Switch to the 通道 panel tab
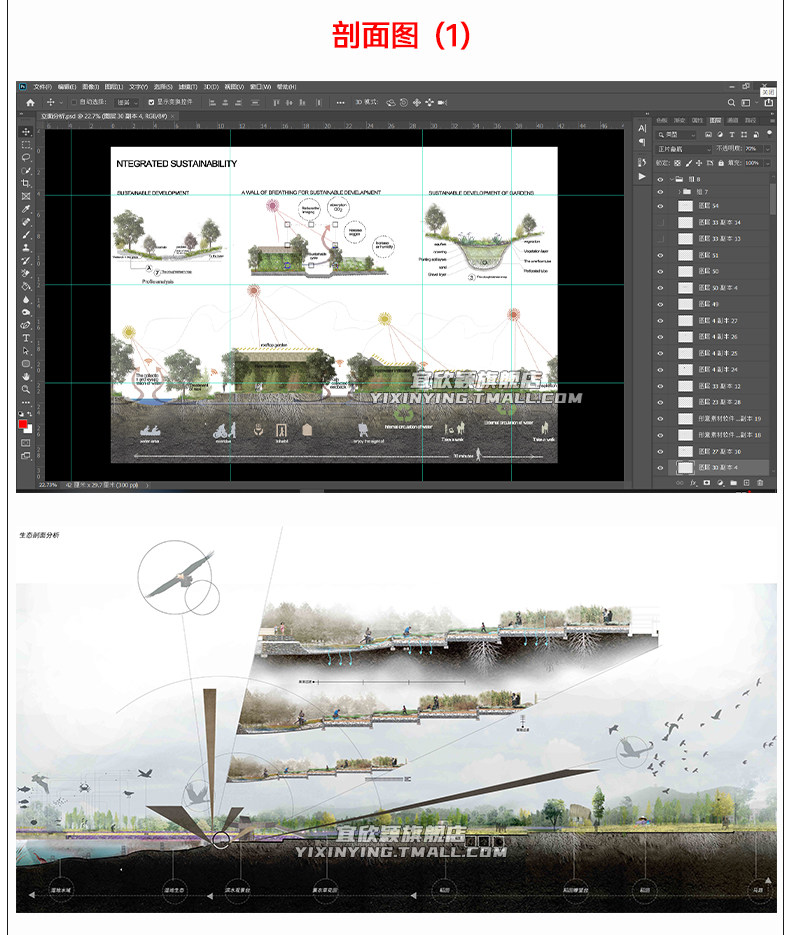790x935 pixels. pyautogui.click(x=733, y=120)
